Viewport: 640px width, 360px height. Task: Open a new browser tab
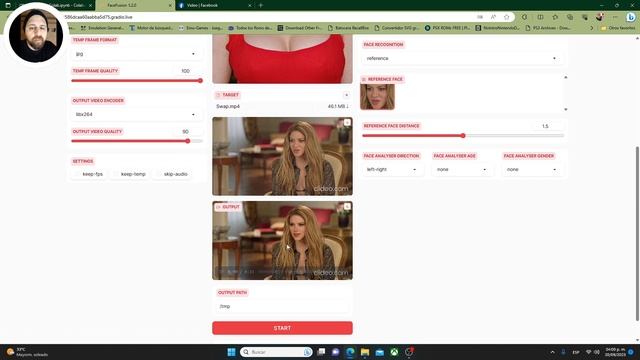click(x=261, y=5)
